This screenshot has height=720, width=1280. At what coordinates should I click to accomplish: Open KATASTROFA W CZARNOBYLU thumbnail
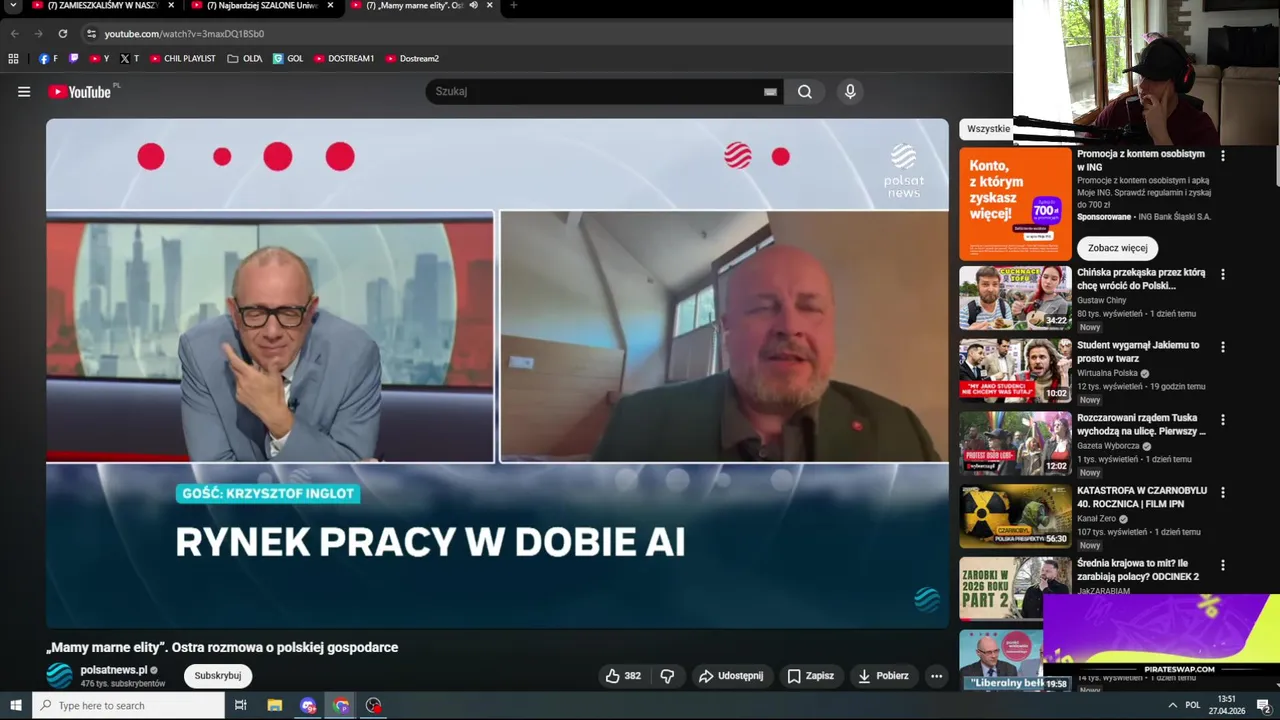(x=1015, y=516)
